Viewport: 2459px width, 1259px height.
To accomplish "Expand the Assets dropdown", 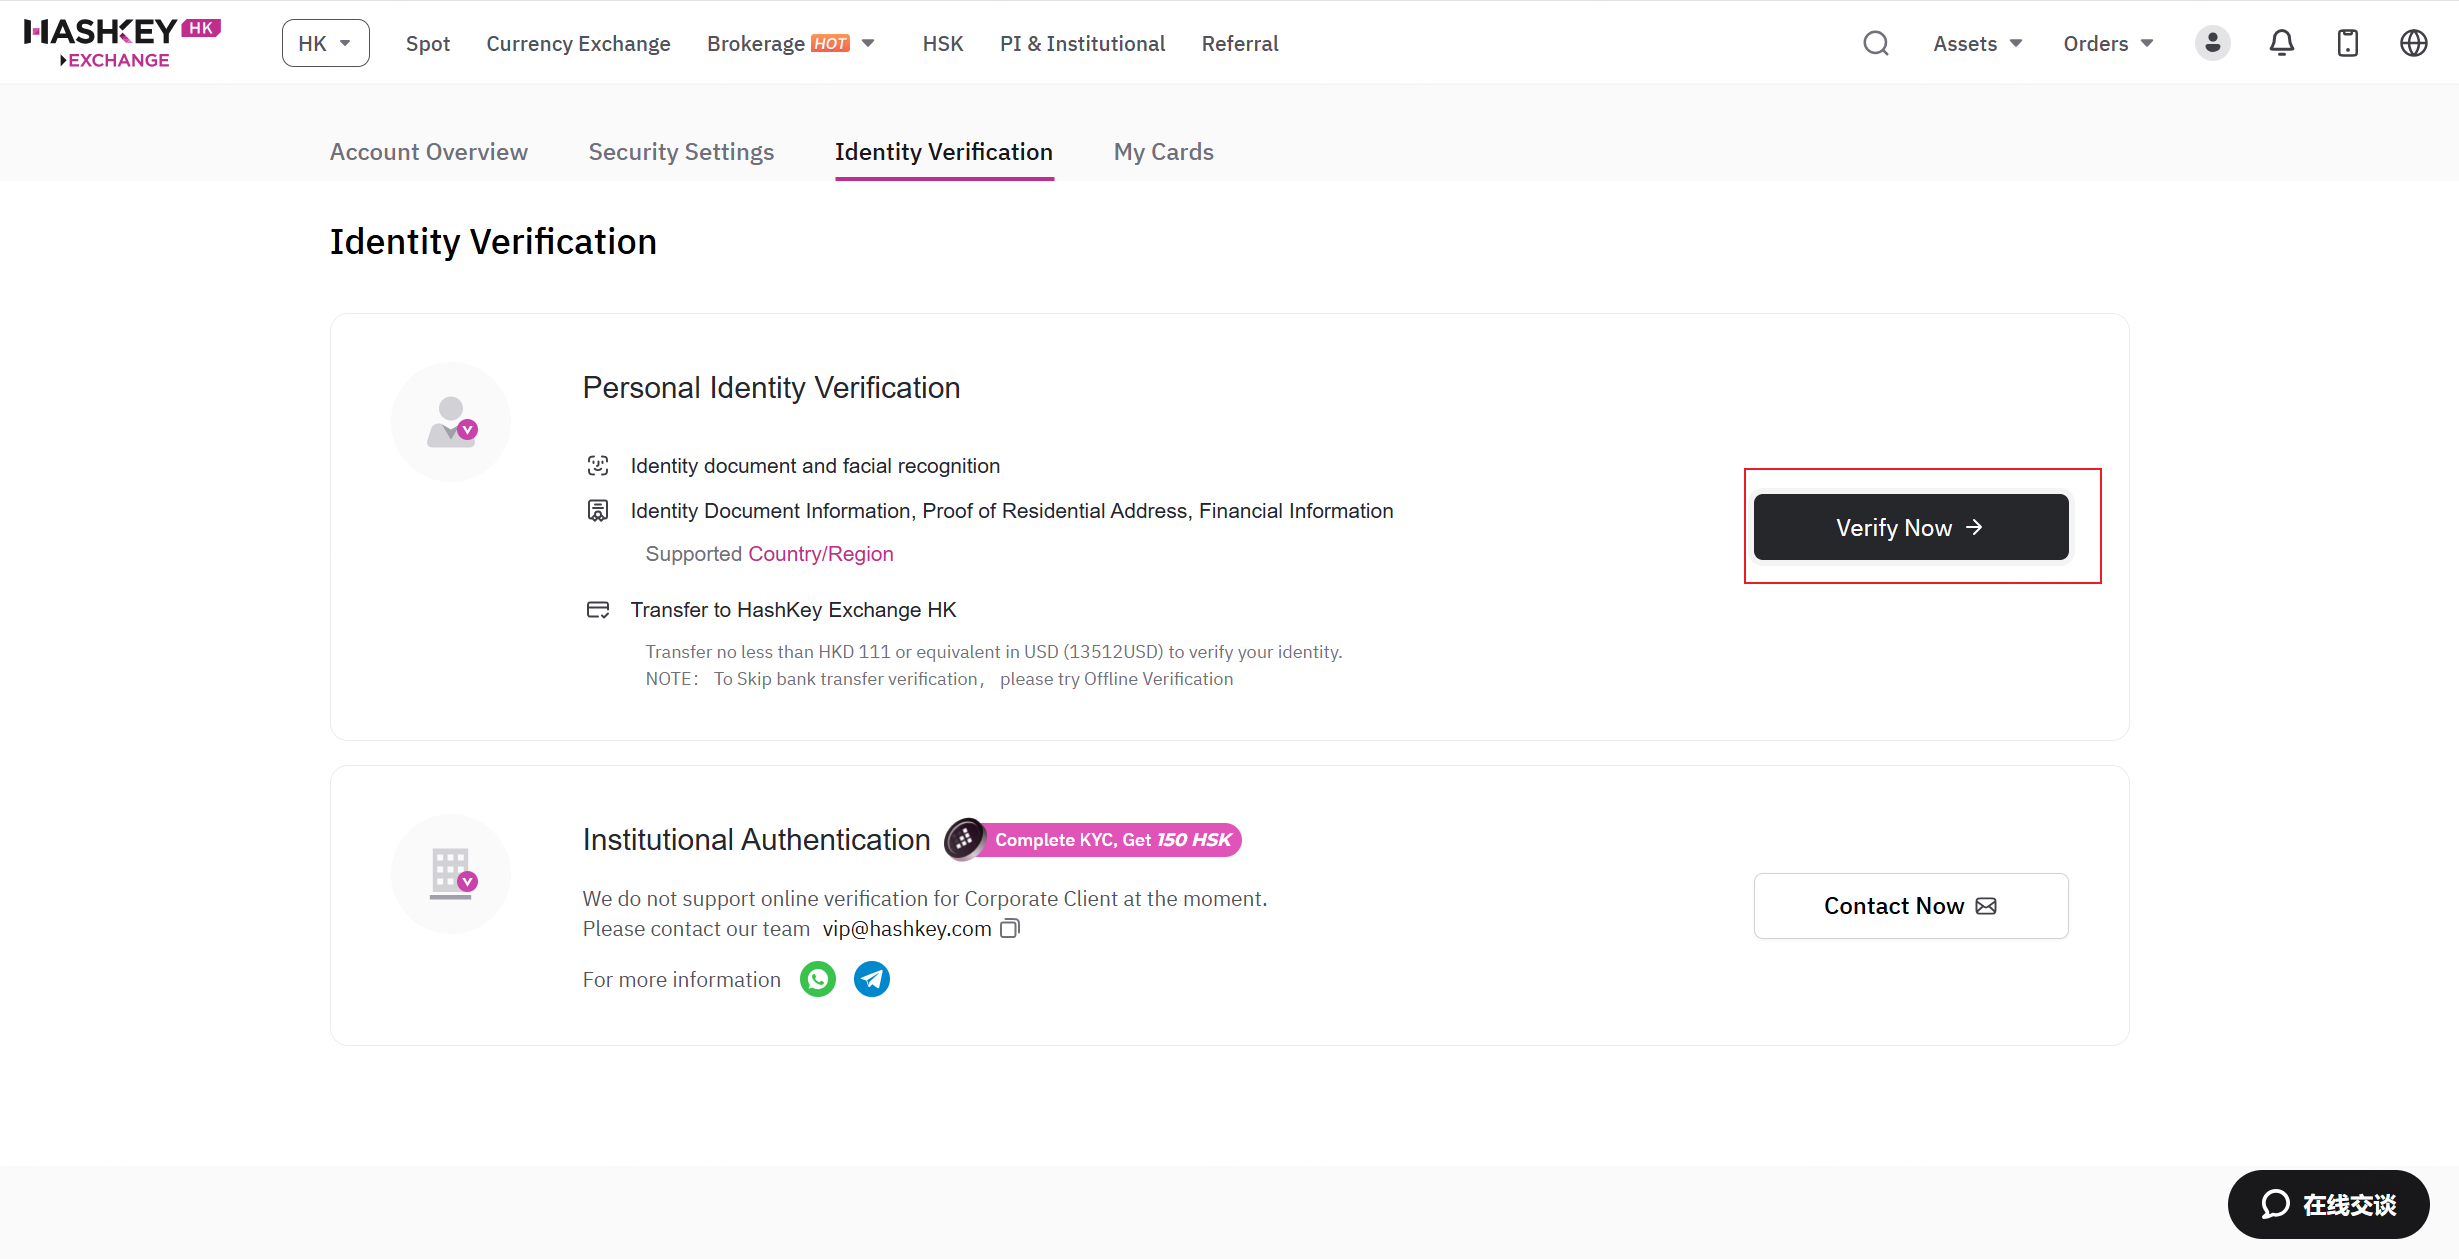I will point(1977,43).
